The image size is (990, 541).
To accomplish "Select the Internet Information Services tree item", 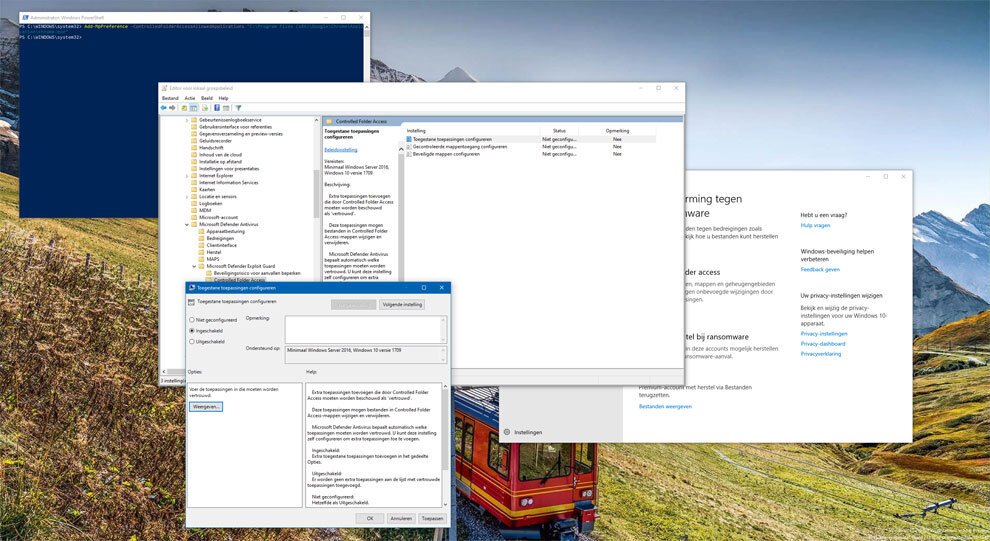I will 229,182.
